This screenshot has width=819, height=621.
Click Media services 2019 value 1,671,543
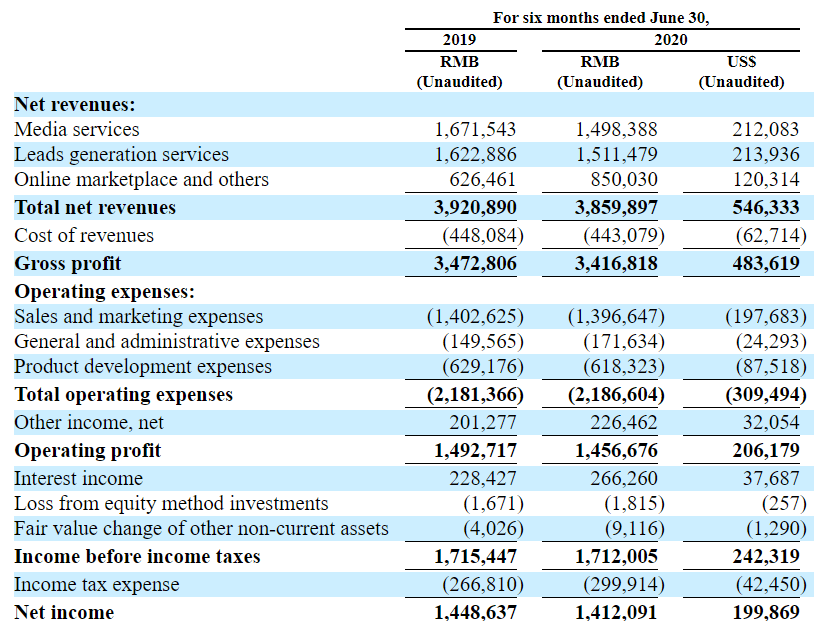(475, 130)
